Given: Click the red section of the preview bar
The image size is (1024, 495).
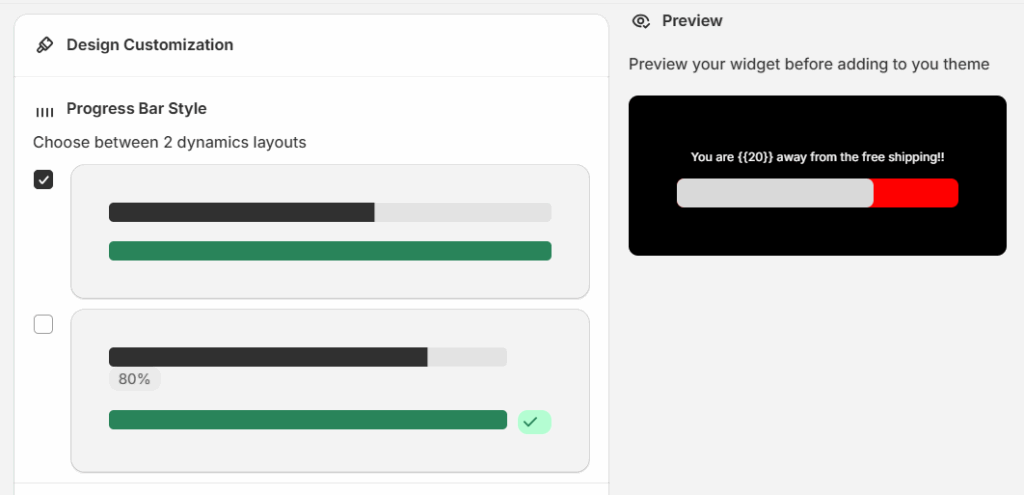Looking at the screenshot, I should pyautogui.click(x=915, y=193).
